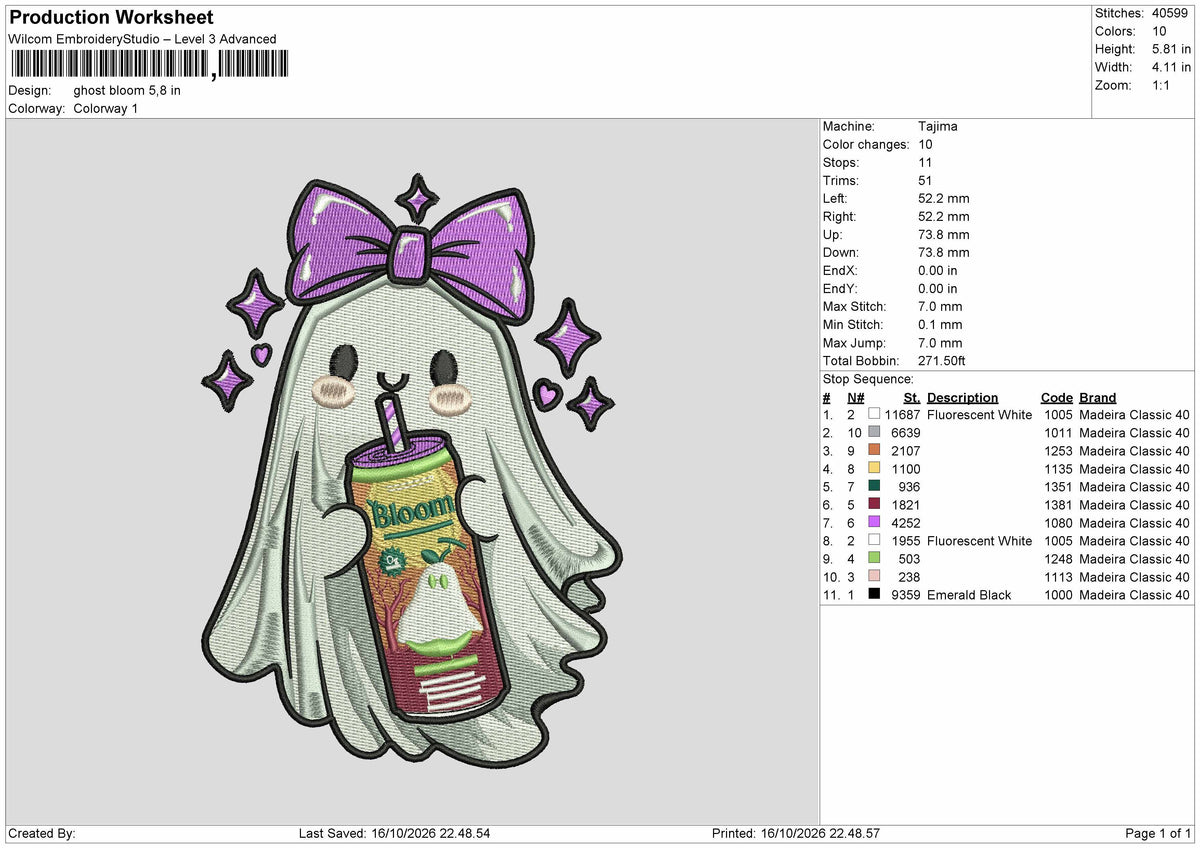Click the stitch count 238 in stop 10
The width and height of the screenshot is (1200, 848).
coord(909,576)
